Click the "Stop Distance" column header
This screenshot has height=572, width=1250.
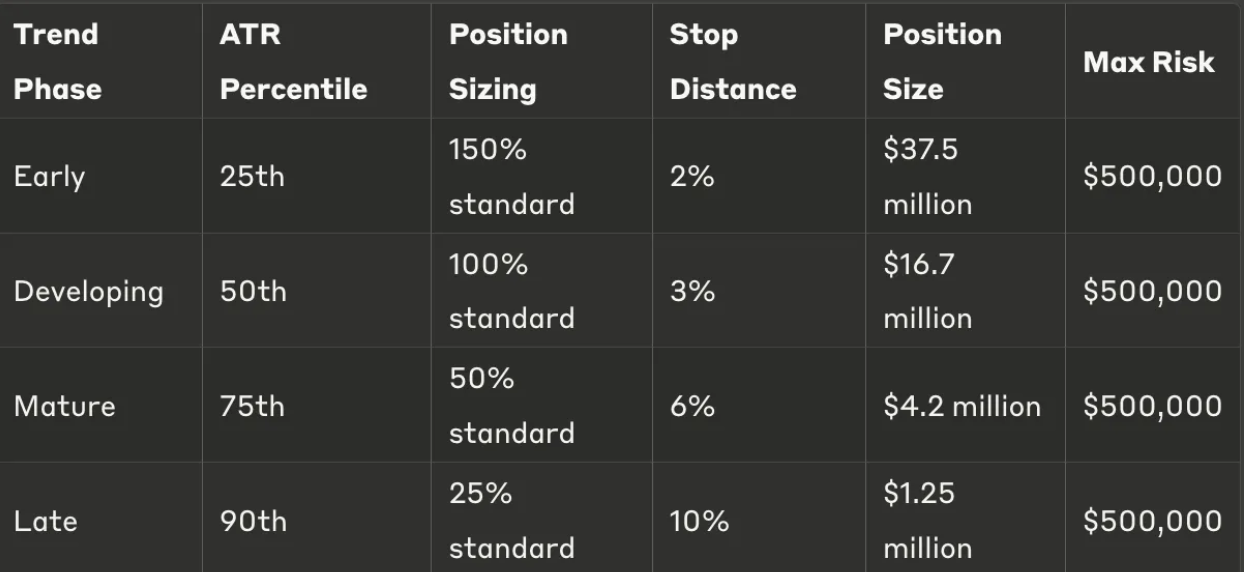click(733, 61)
